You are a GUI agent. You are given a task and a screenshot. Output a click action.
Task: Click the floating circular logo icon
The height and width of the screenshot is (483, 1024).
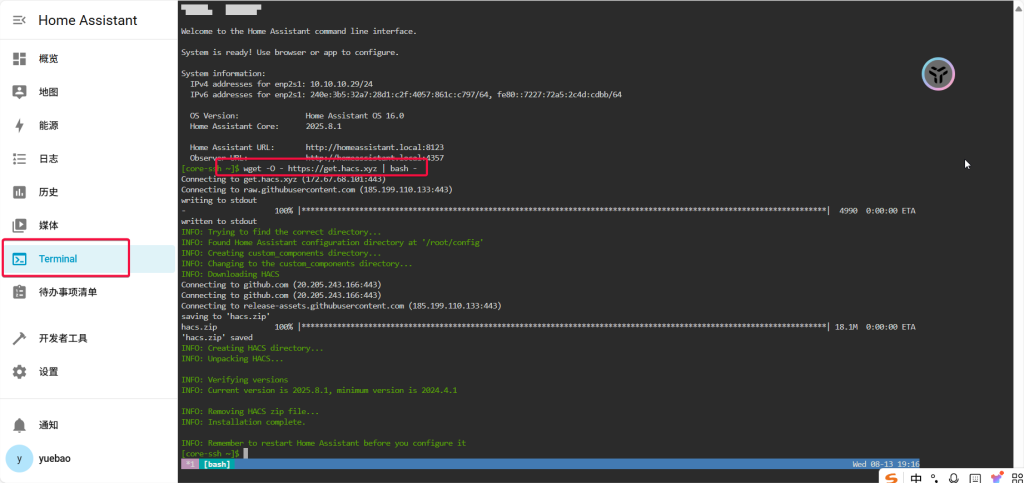938,74
